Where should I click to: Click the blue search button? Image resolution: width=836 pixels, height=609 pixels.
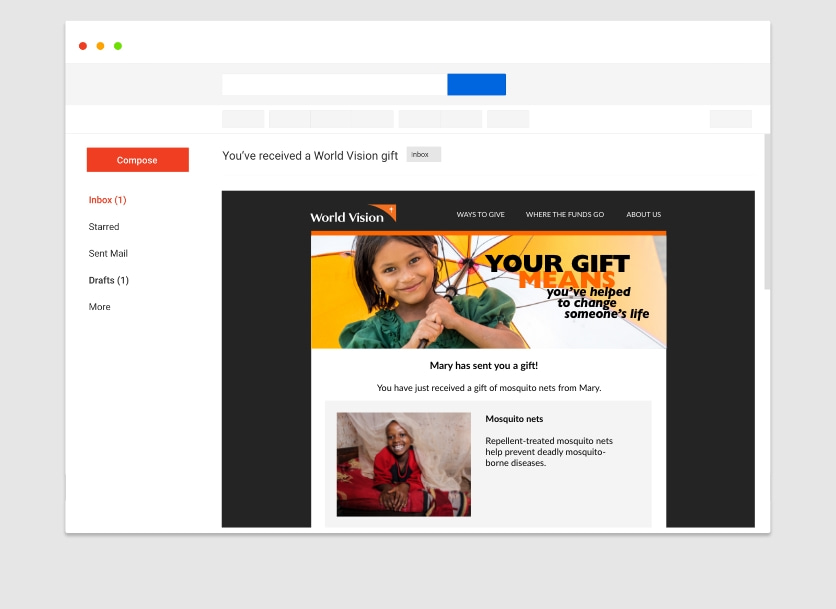pos(477,84)
